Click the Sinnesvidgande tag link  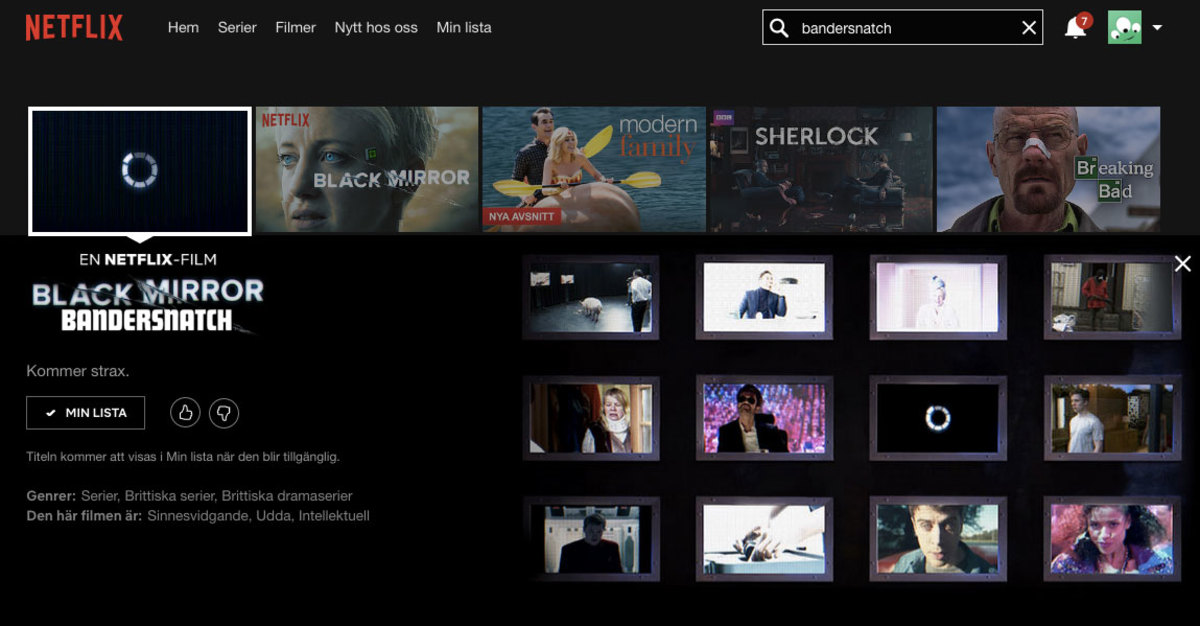point(192,516)
